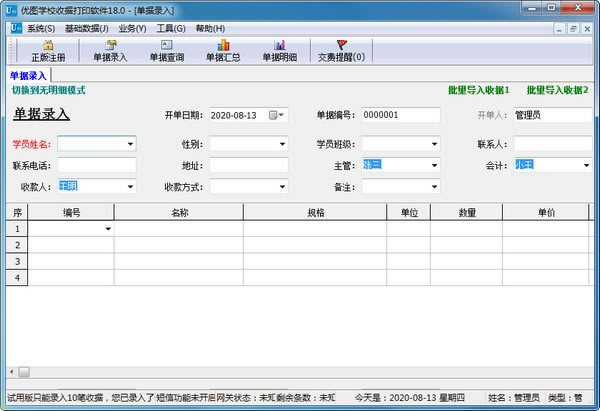Expand the 学员班级 dropdown
The height and width of the screenshot is (411, 600).
click(434, 144)
